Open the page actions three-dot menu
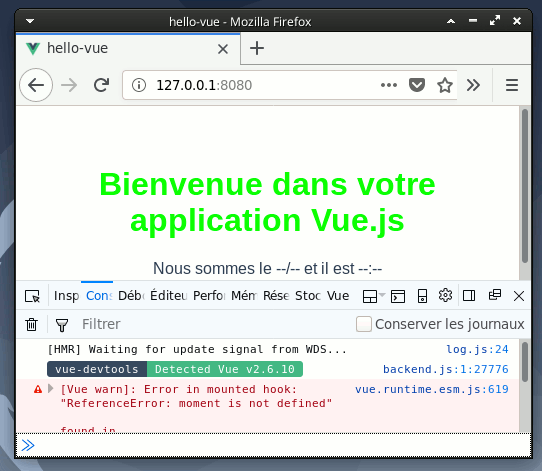This screenshot has width=542, height=471. (x=389, y=85)
